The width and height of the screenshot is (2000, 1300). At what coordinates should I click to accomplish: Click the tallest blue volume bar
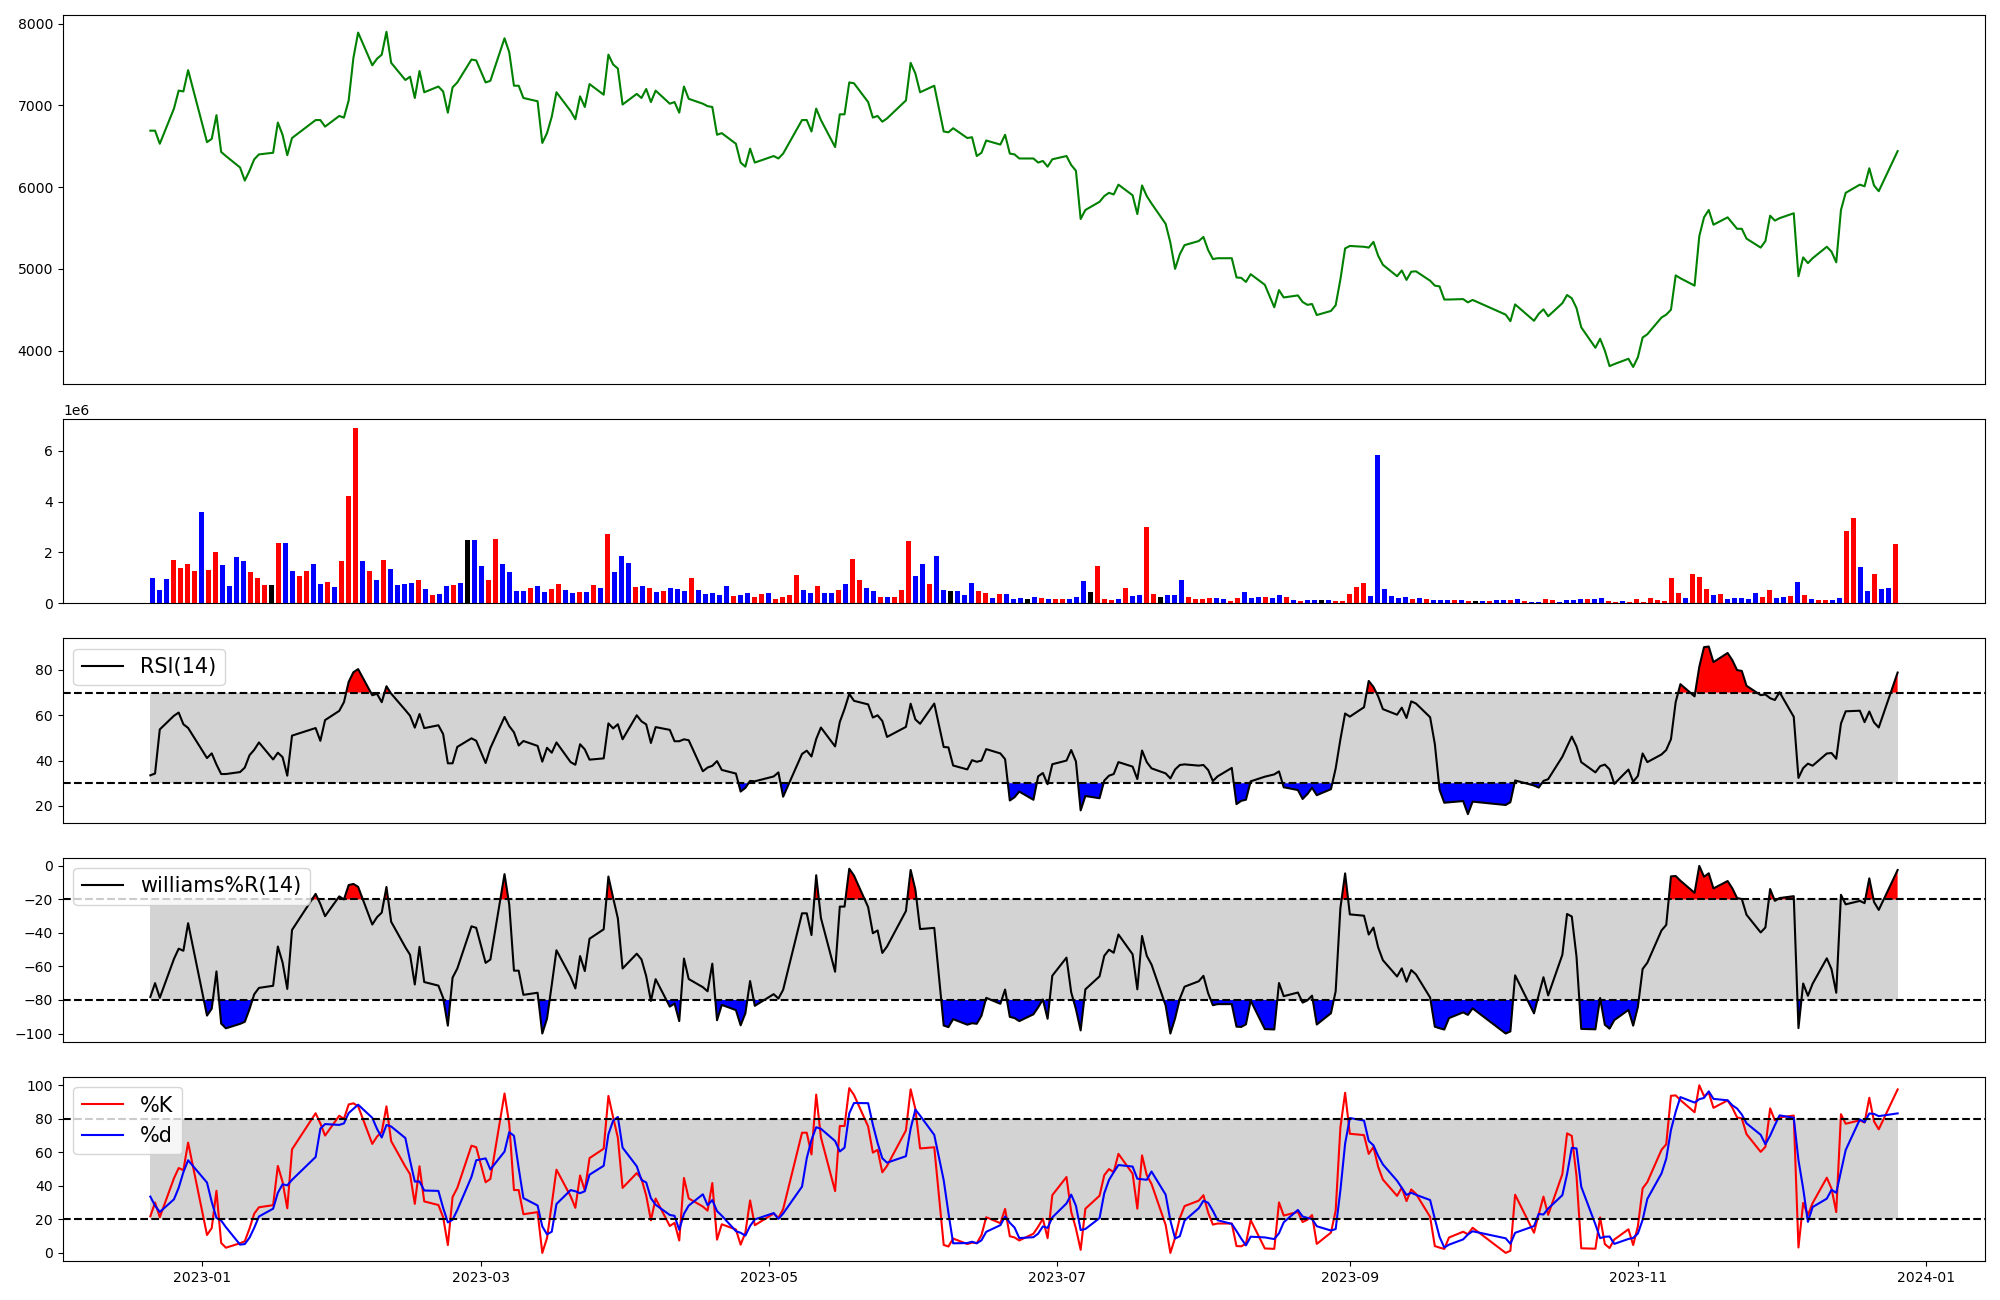[1377, 530]
